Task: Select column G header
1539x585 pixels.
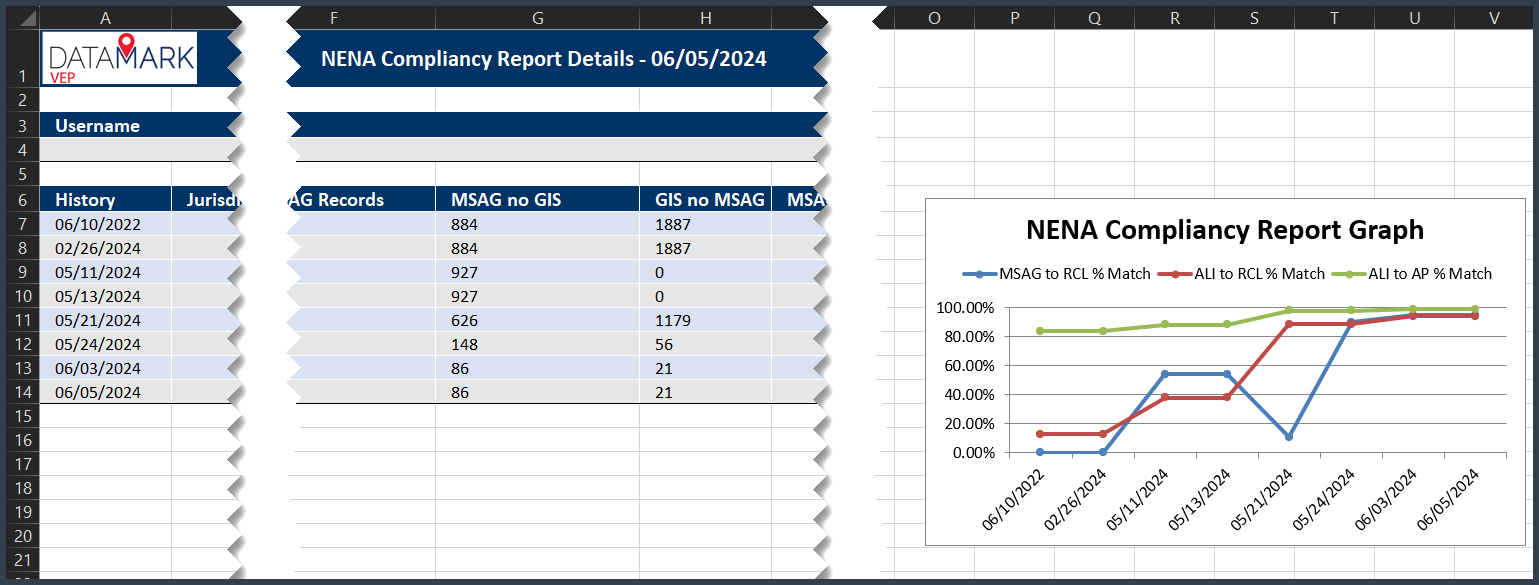Action: pyautogui.click(x=537, y=17)
